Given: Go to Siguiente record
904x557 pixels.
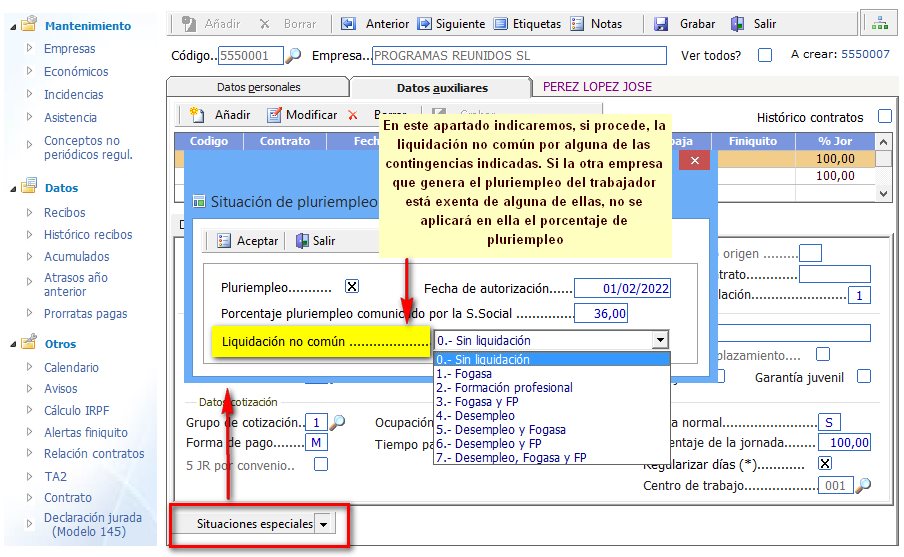Looking at the screenshot, I should click(x=426, y=23).
